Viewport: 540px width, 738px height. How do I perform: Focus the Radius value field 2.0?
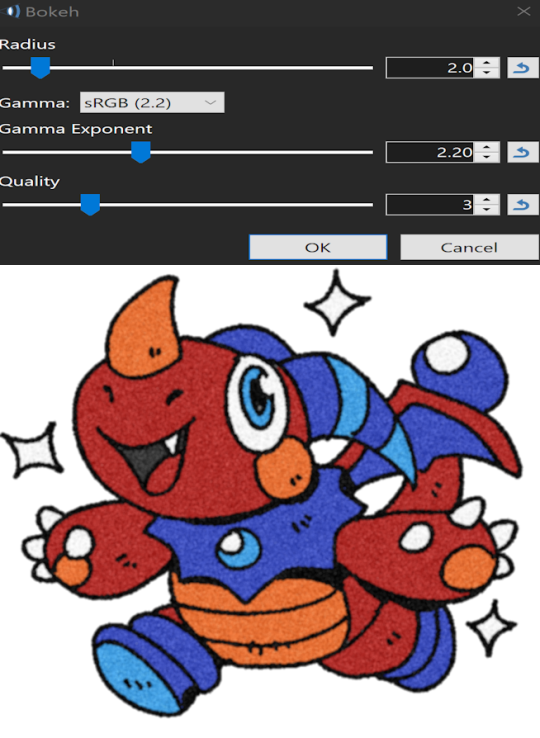point(430,68)
